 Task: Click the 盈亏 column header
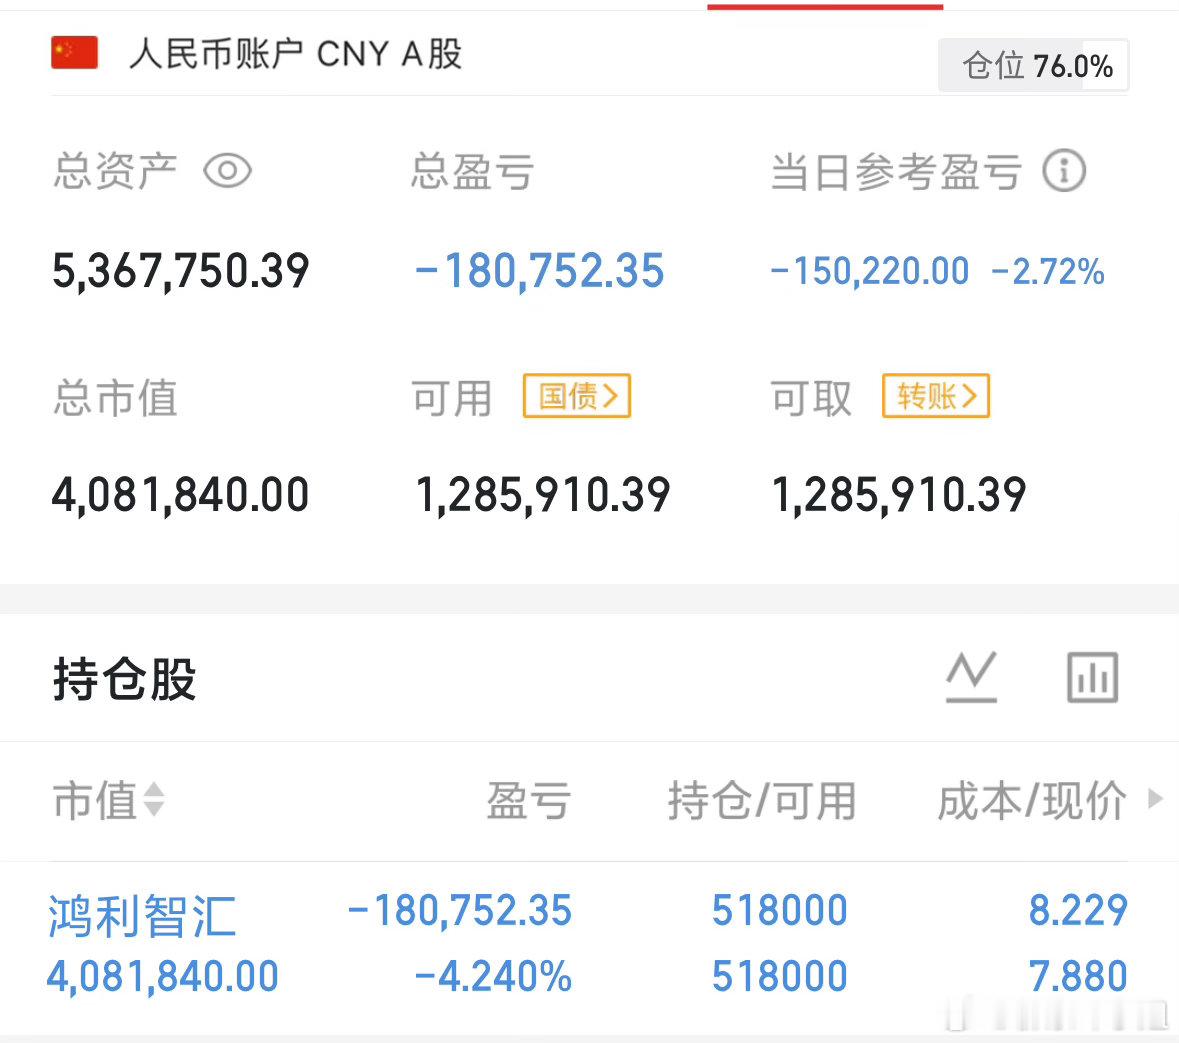(x=529, y=801)
